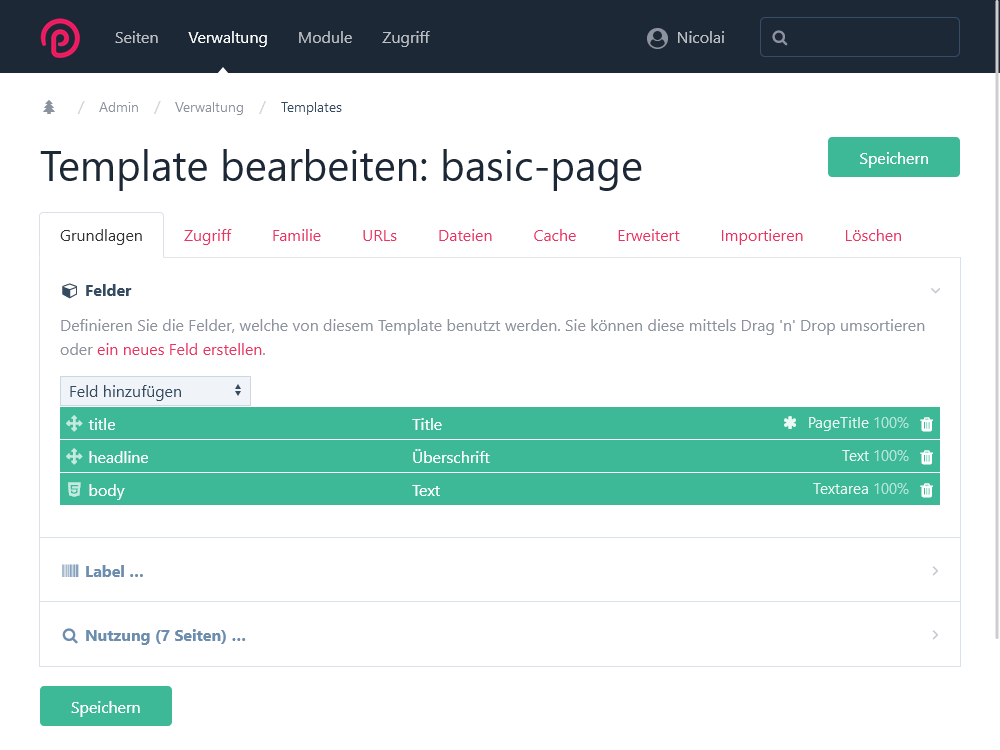Image resolution: width=1000 pixels, height=750 pixels.
Task: Click the ProcessWire logo icon
Action: (x=60, y=38)
